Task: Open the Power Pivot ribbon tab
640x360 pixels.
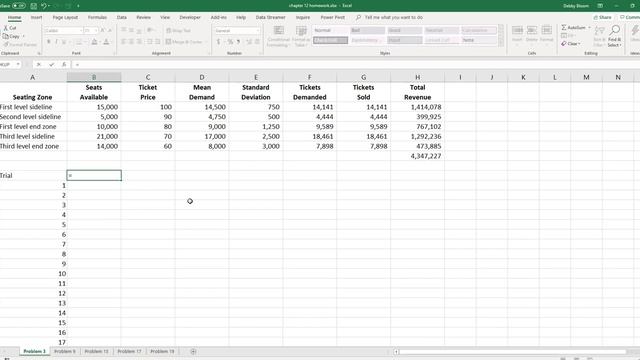Action: (333, 18)
